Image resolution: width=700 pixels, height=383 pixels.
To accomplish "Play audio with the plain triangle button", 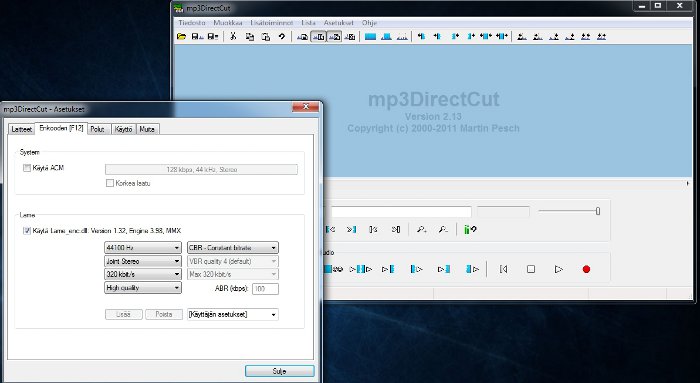I will click(x=558, y=269).
